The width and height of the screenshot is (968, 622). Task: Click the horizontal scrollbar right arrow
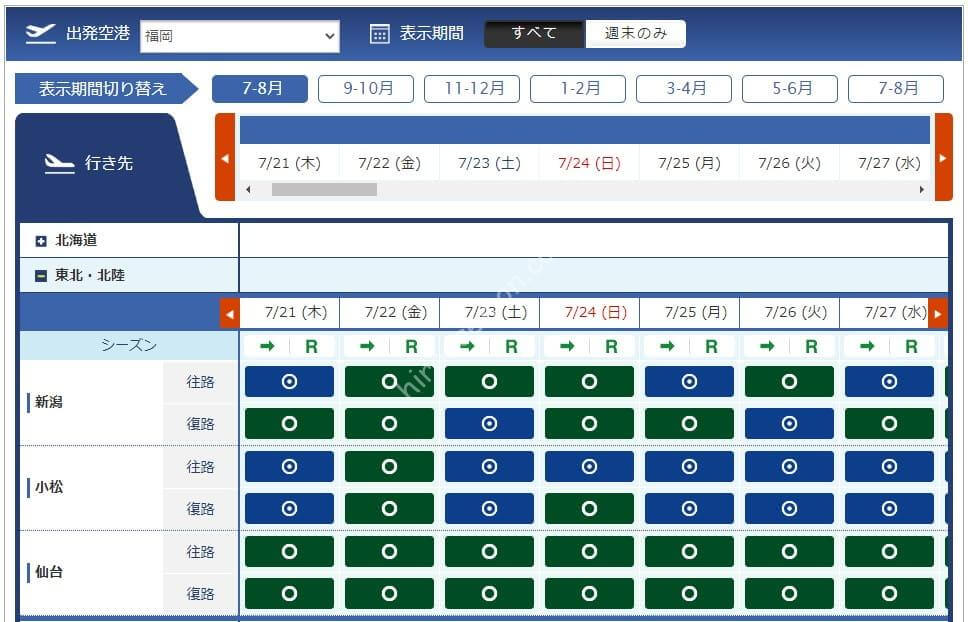(x=922, y=189)
